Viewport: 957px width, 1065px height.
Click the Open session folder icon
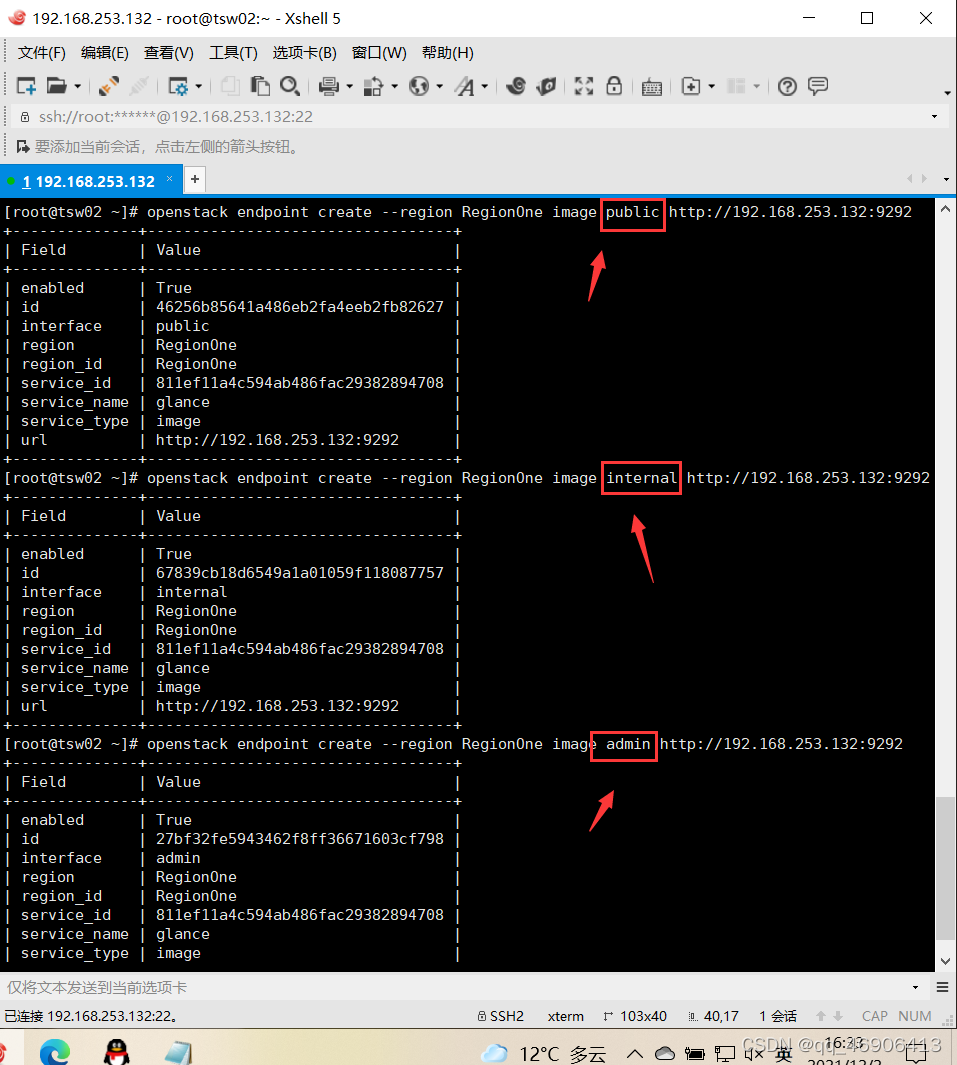[56, 86]
